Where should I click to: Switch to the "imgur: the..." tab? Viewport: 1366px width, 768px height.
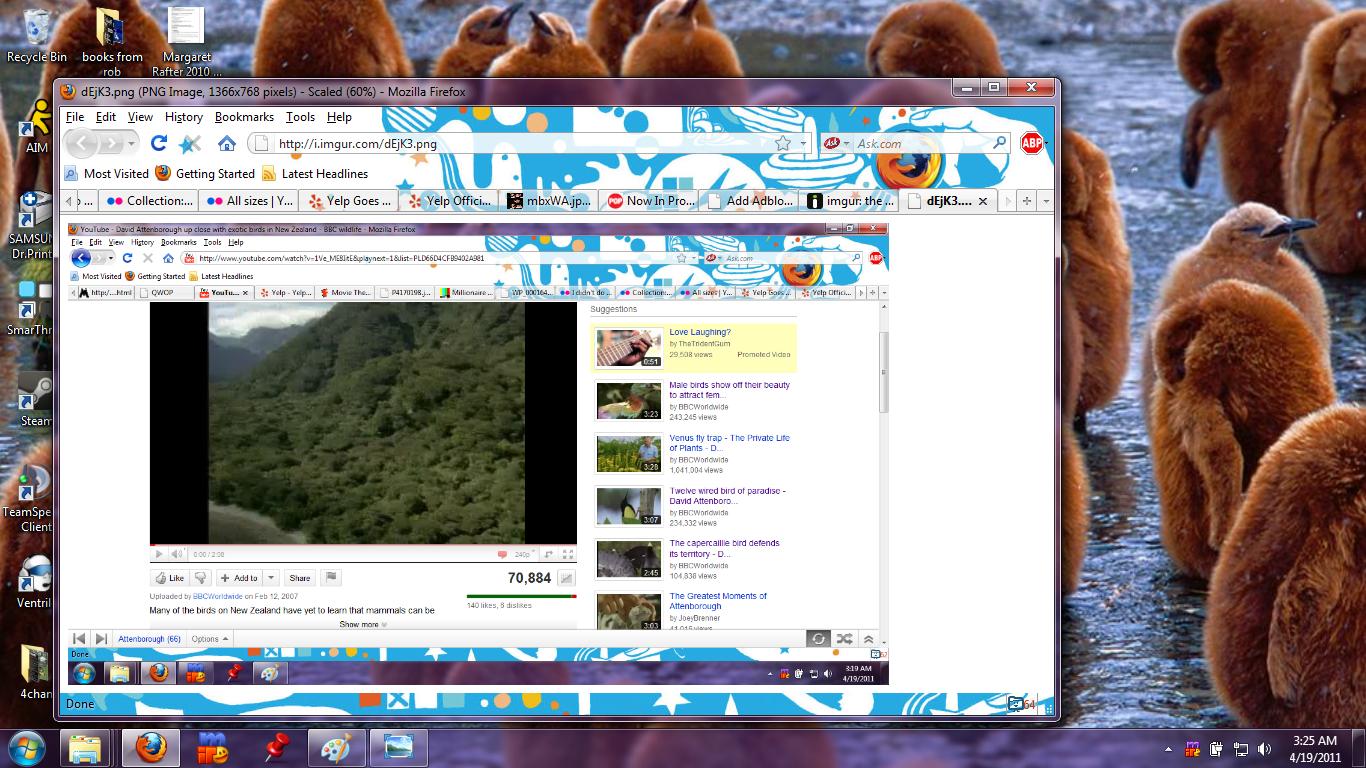click(849, 201)
